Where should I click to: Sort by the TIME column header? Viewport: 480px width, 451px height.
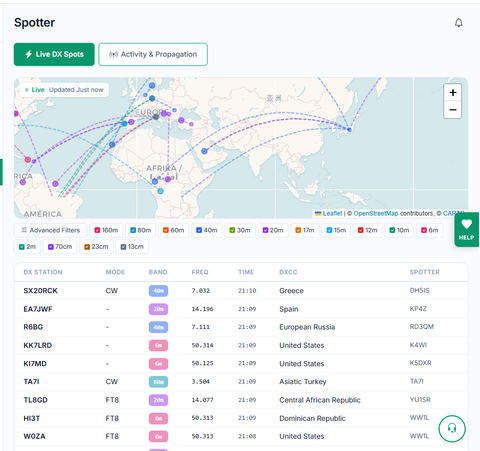tap(246, 272)
